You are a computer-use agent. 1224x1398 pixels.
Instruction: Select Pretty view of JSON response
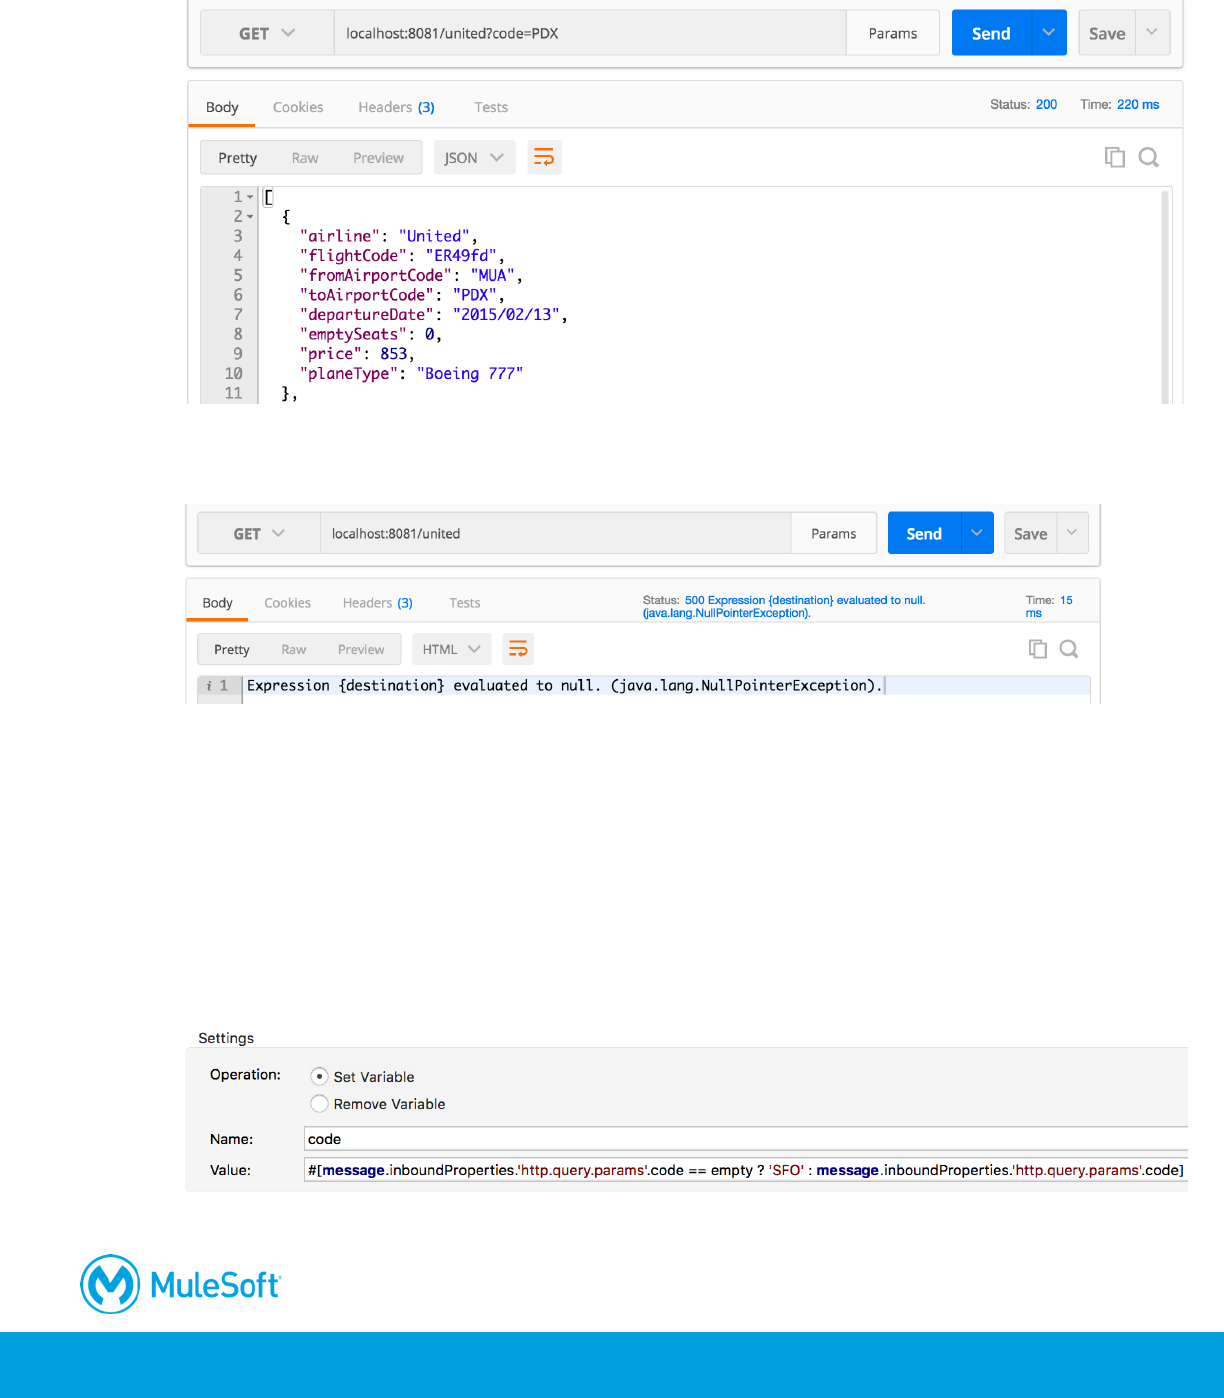click(x=238, y=158)
